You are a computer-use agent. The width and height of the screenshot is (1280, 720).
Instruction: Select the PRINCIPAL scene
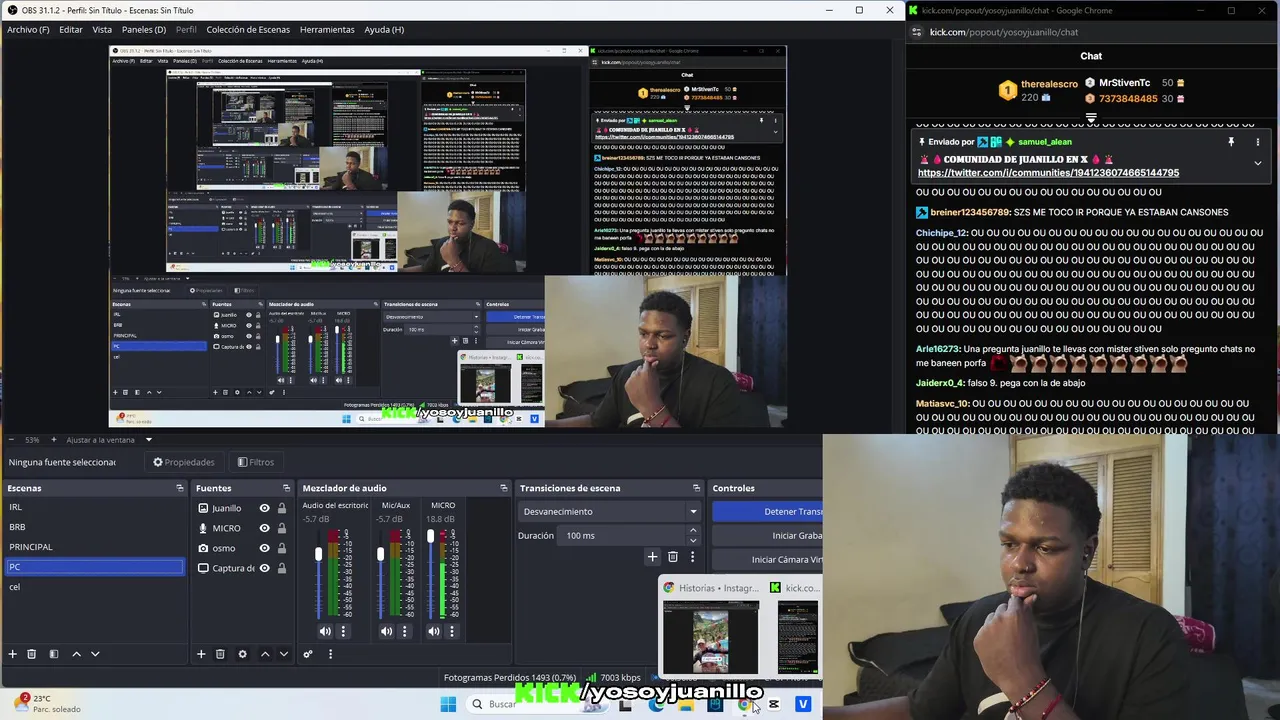[95, 547]
